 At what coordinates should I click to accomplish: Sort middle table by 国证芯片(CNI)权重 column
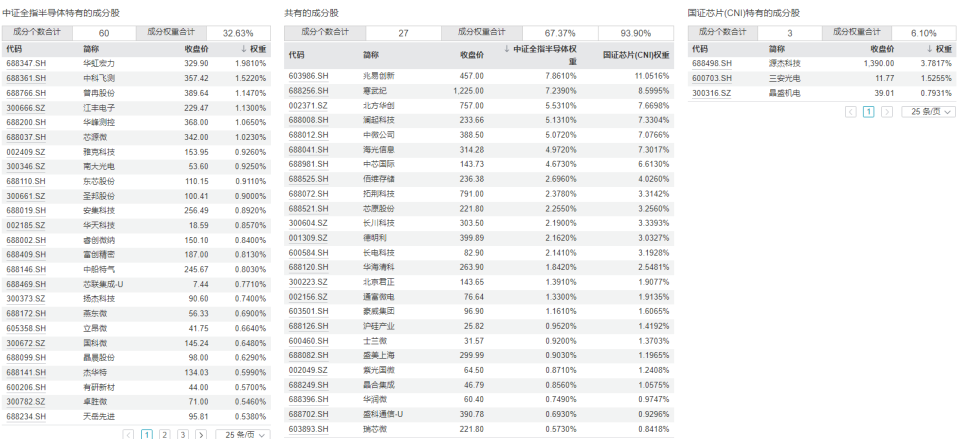coord(637,55)
